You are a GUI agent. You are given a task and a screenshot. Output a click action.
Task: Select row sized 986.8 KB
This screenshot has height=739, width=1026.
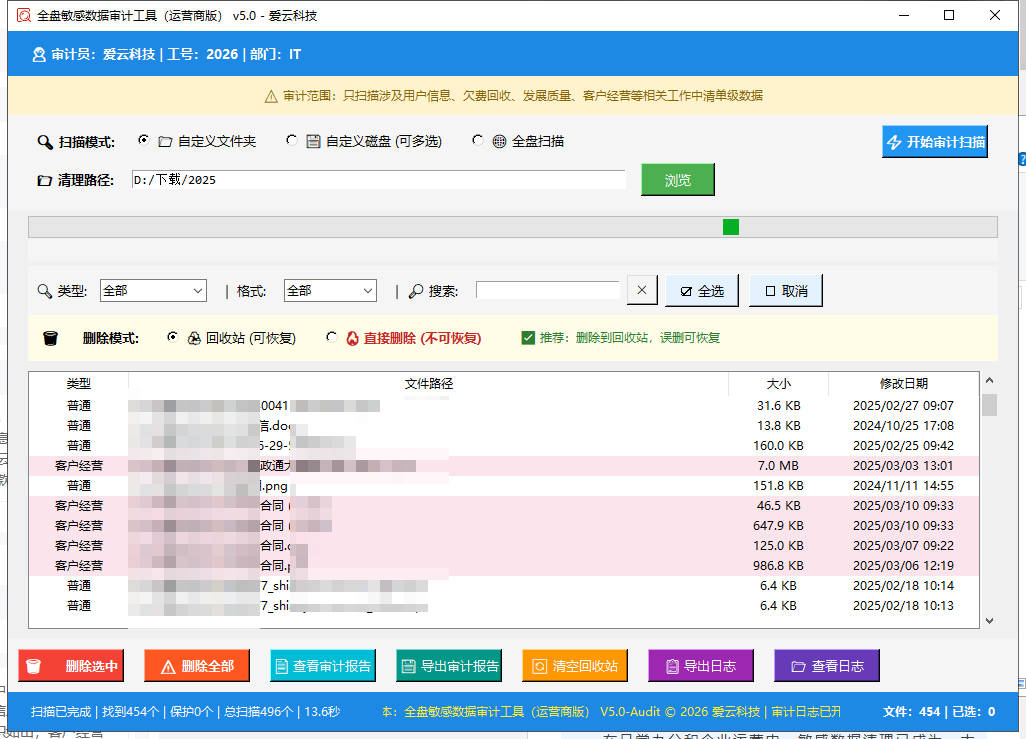504,566
